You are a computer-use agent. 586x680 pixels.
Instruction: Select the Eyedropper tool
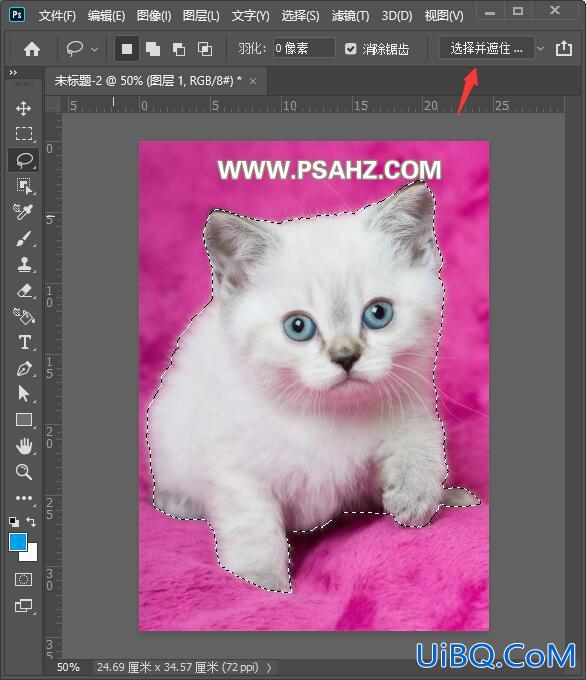tap(23, 212)
